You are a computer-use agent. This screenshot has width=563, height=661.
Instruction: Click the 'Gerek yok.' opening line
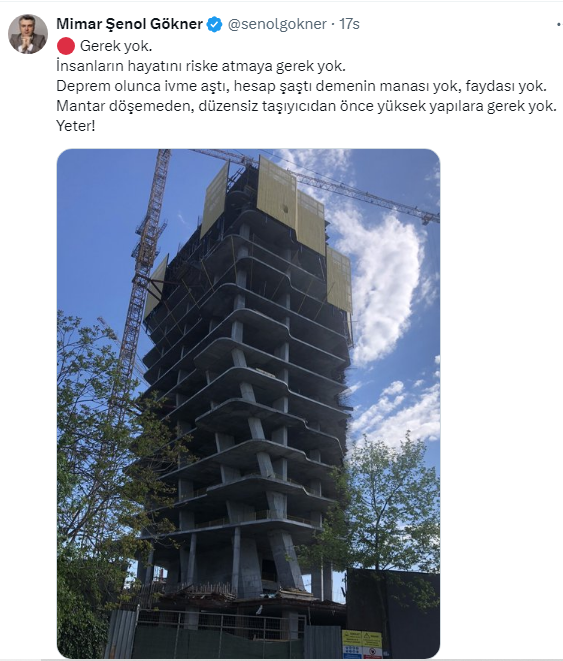coord(116,46)
